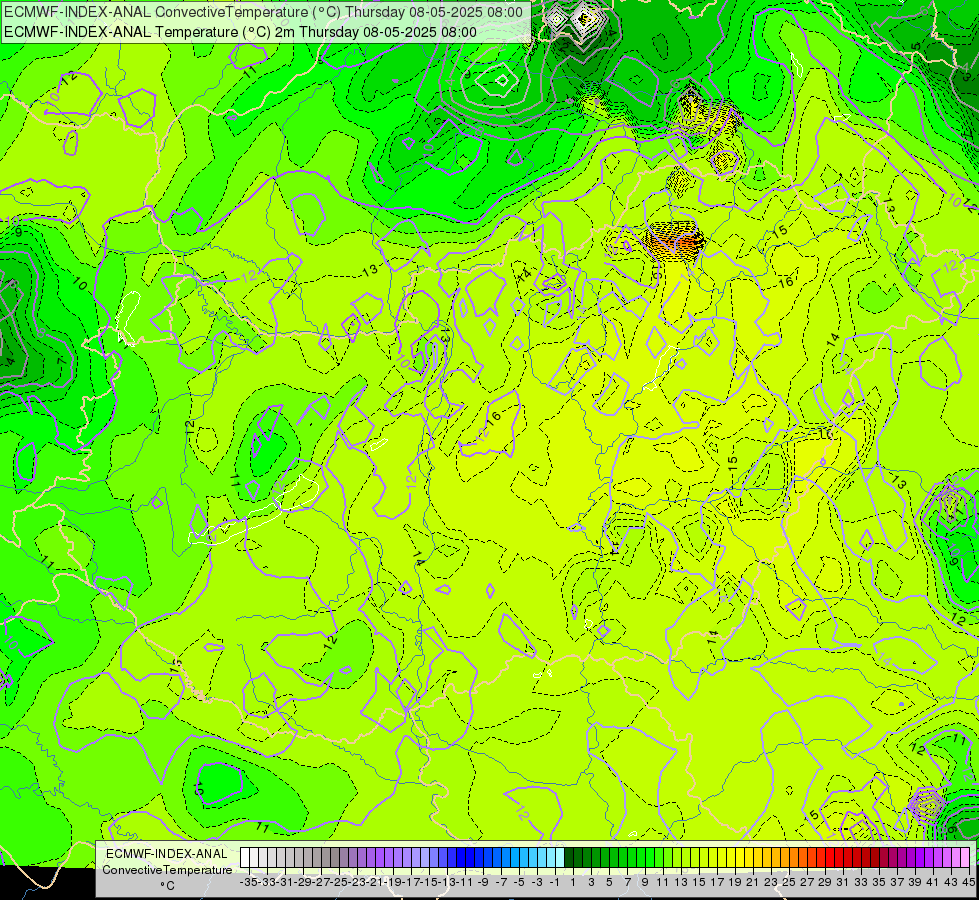This screenshot has width=979, height=900.
Task: Pick the red swatch above 31
Action: pos(839,858)
